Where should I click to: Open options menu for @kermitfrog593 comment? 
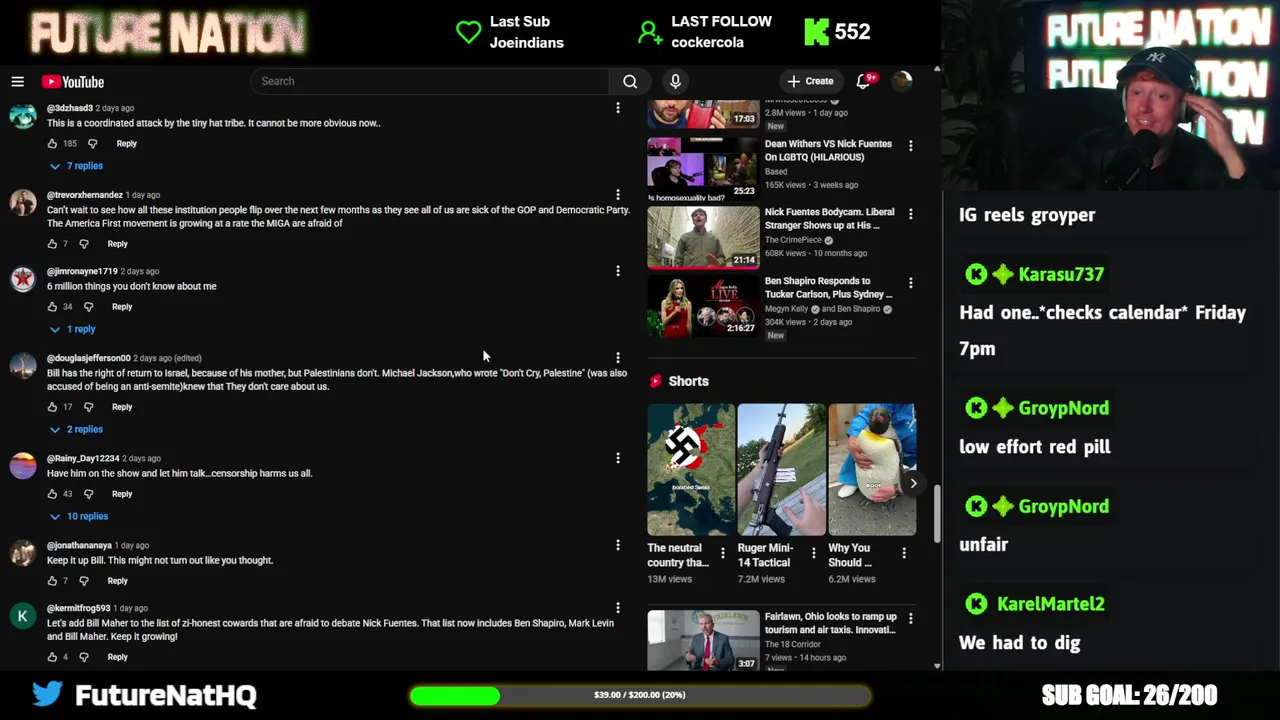point(618,608)
